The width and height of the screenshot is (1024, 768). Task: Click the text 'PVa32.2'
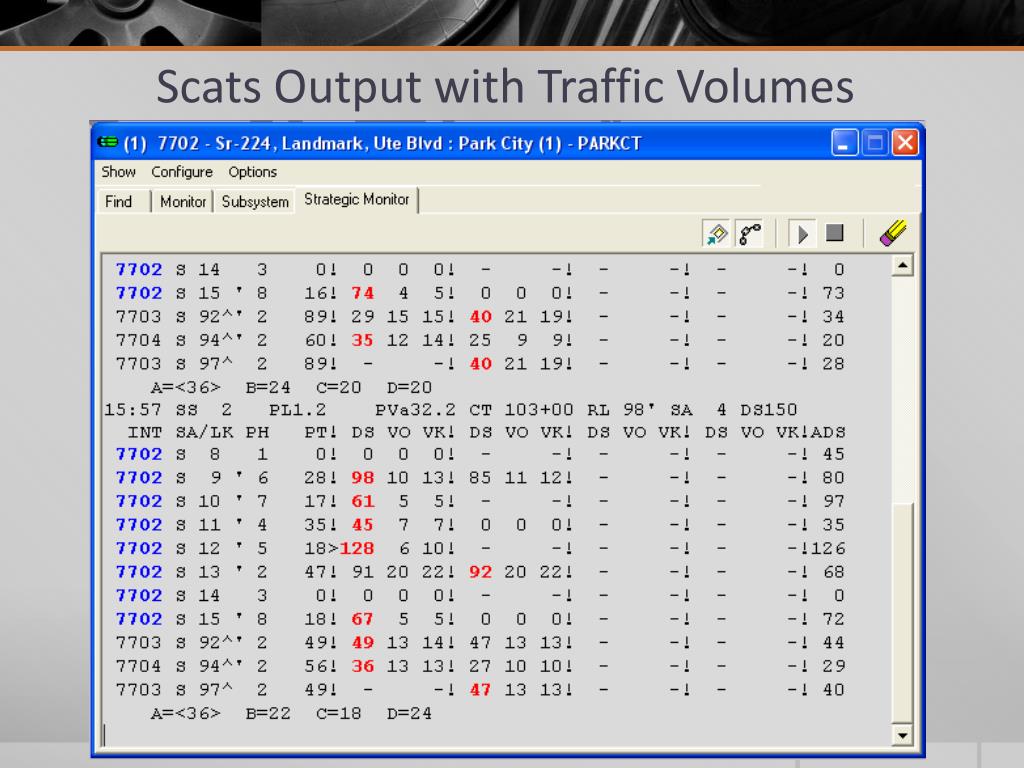click(415, 409)
